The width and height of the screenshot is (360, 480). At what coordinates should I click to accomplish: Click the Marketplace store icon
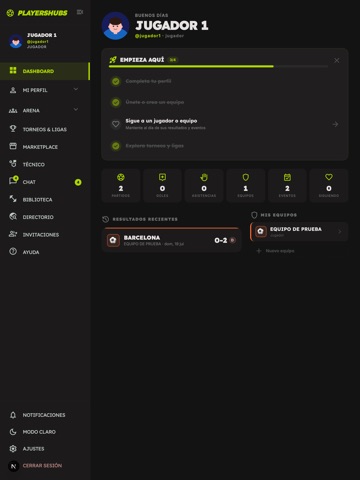click(x=13, y=146)
